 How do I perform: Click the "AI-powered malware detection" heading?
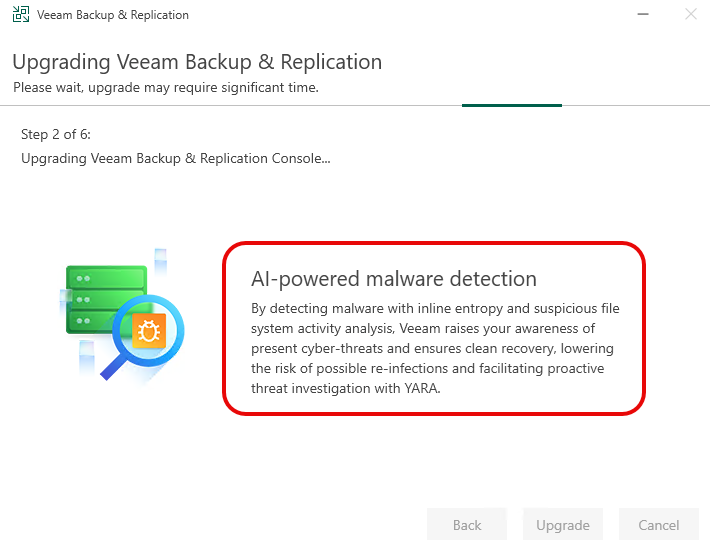click(394, 279)
